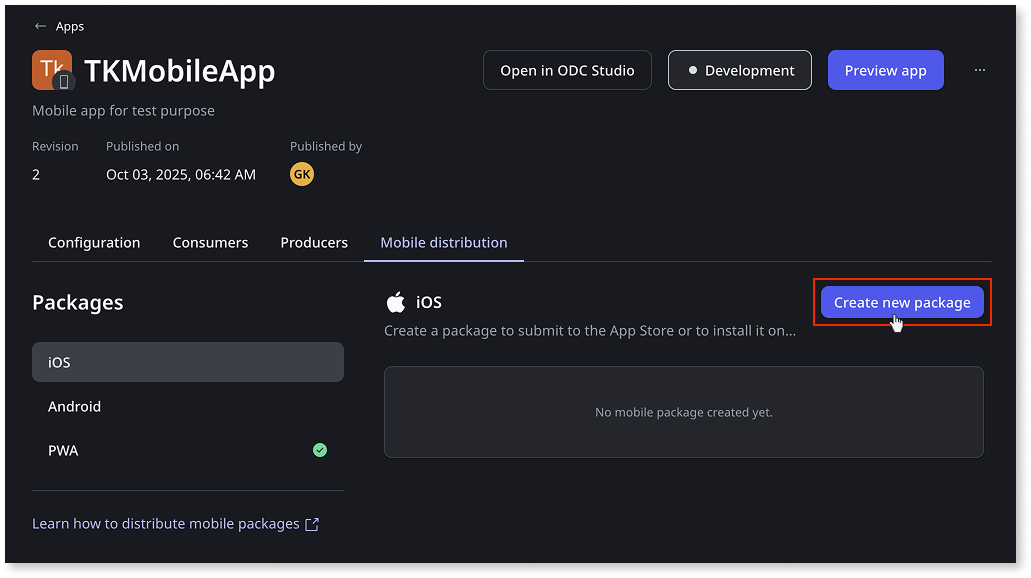This screenshot has width=1031, height=578.
Task: Click the Apple logo beside iOS heading
Action: pyautogui.click(x=396, y=300)
